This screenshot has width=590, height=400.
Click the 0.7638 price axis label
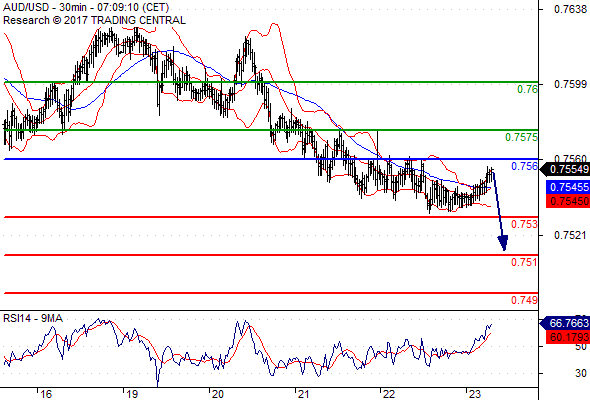pyautogui.click(x=570, y=9)
